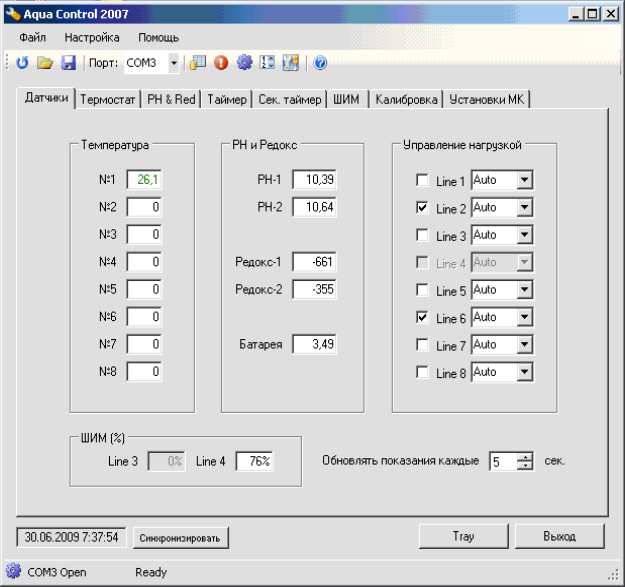Expand the Line 3 Auto mode dropdown
The image size is (625, 587).
pyautogui.click(x=524, y=236)
